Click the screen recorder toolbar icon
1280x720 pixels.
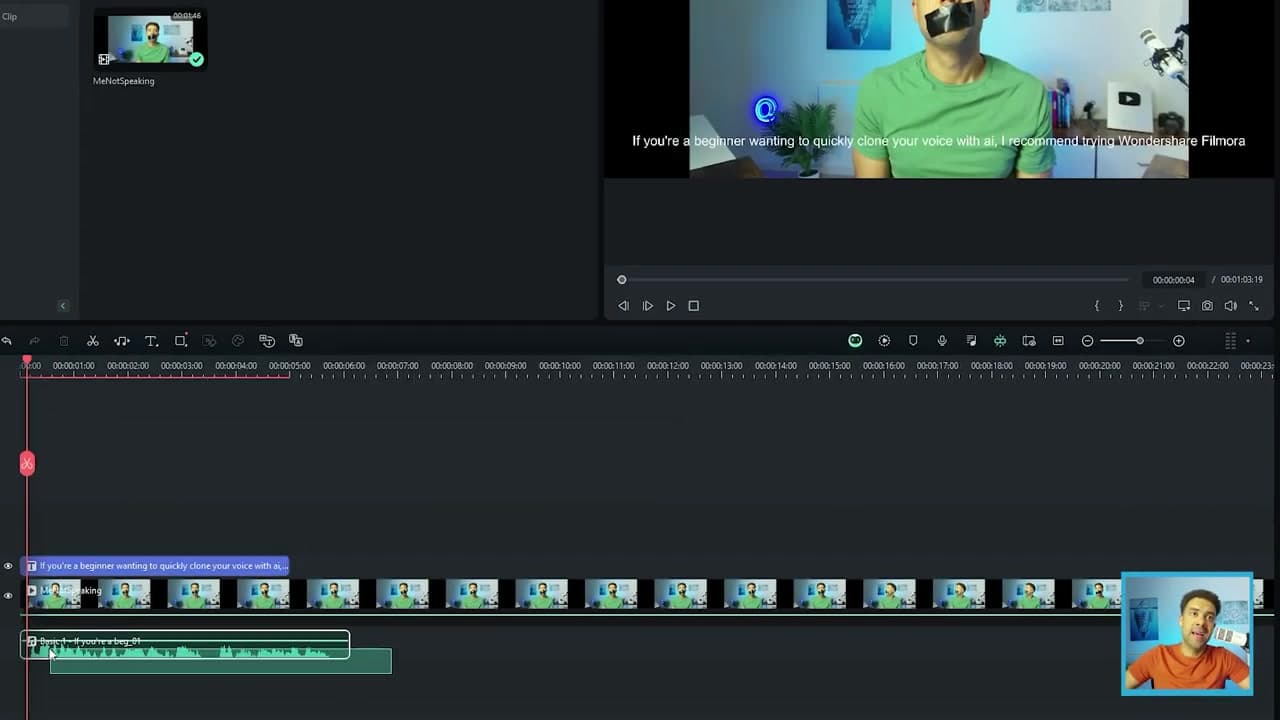[x=1029, y=341]
